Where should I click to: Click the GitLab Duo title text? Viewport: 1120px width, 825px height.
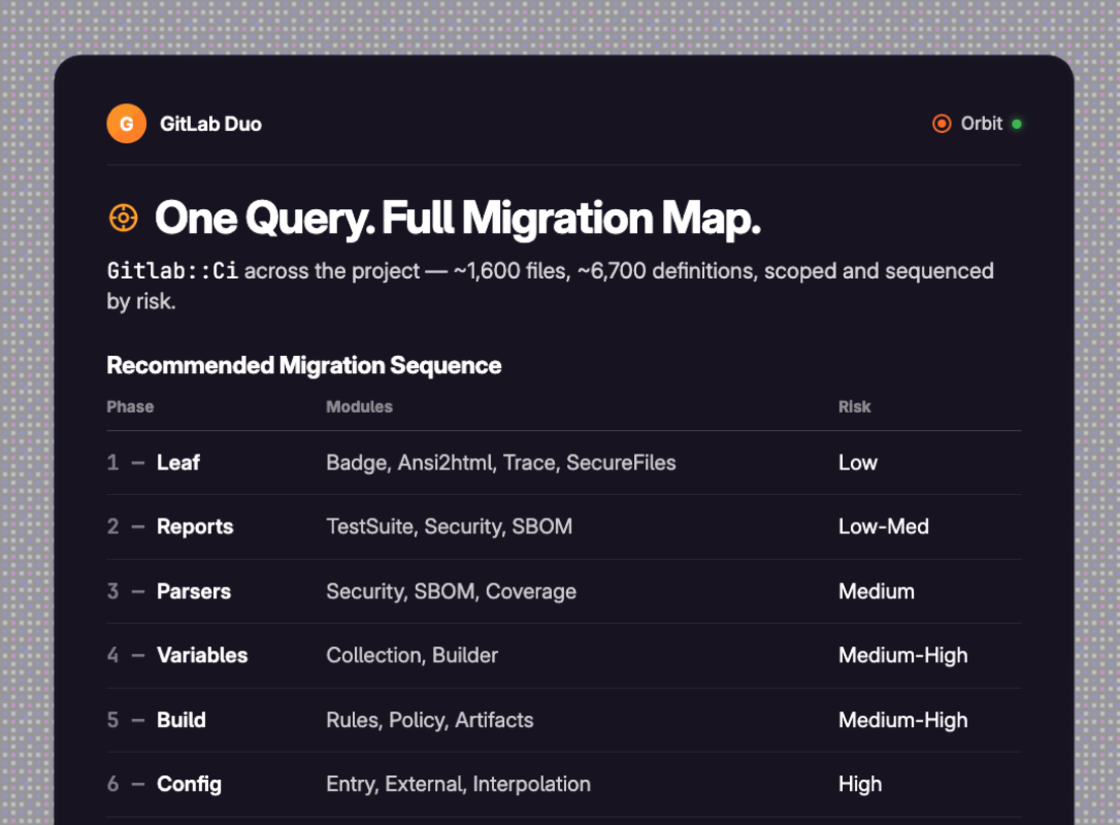(211, 124)
